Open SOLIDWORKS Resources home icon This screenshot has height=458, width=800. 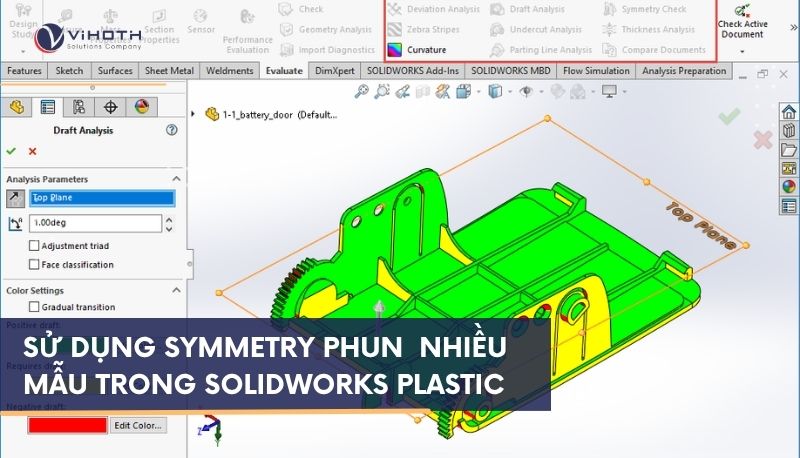pos(789,112)
